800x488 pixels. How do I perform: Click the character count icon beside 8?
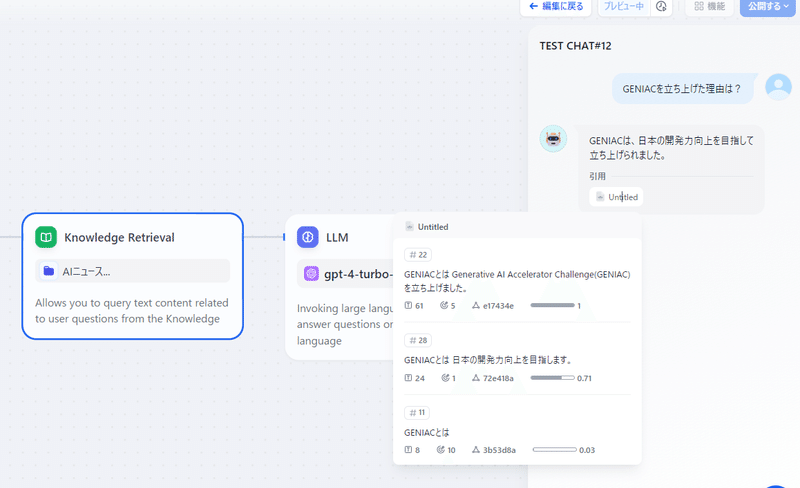click(408, 450)
